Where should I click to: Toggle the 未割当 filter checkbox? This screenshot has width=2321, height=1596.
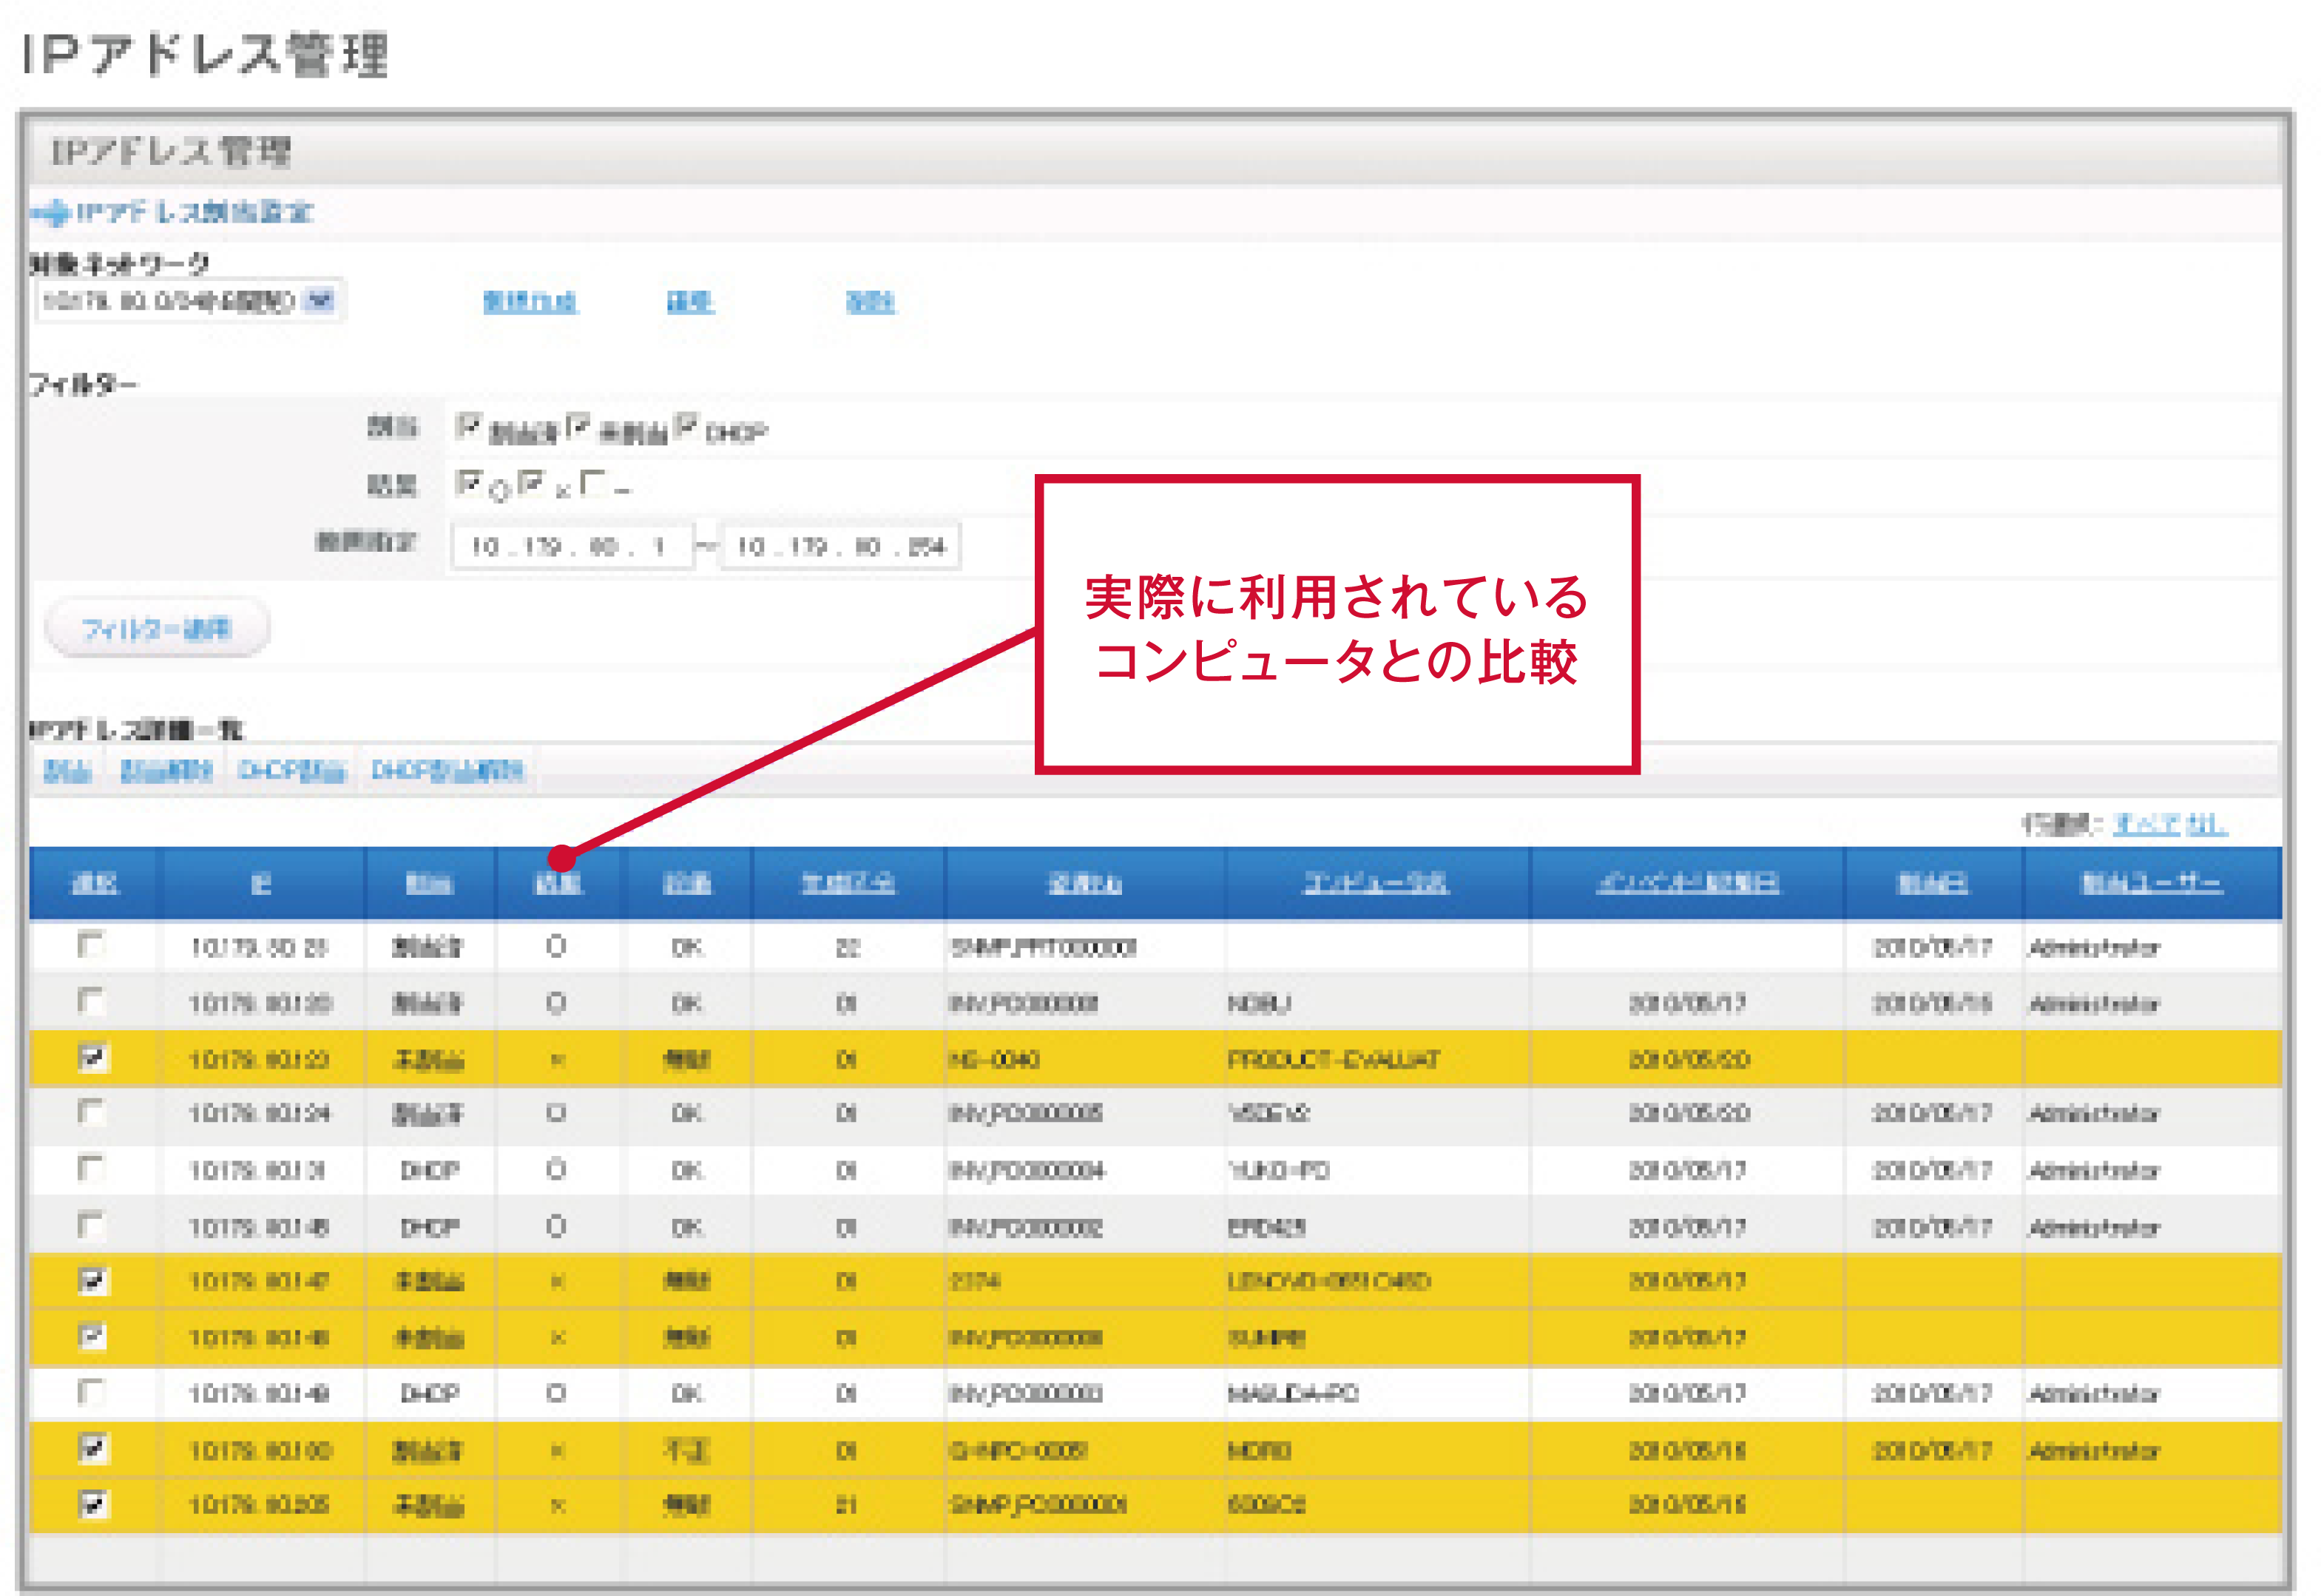[578, 425]
